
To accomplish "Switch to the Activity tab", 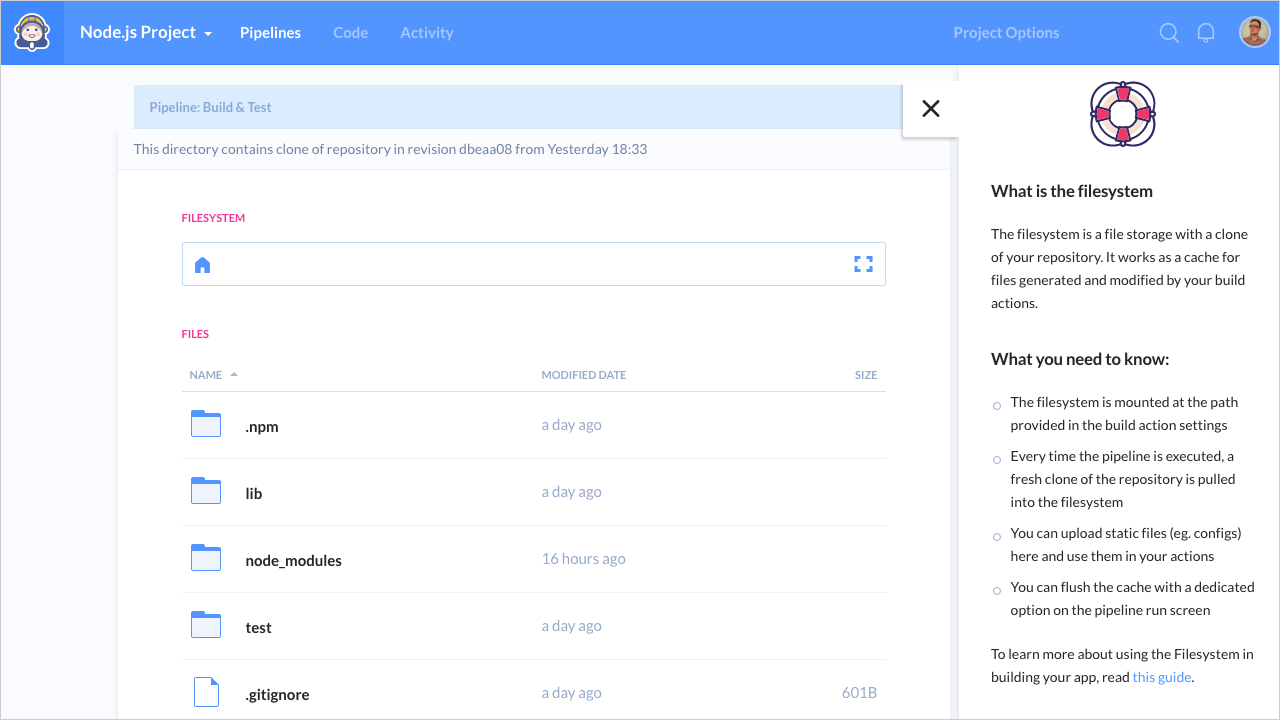I will [427, 32].
